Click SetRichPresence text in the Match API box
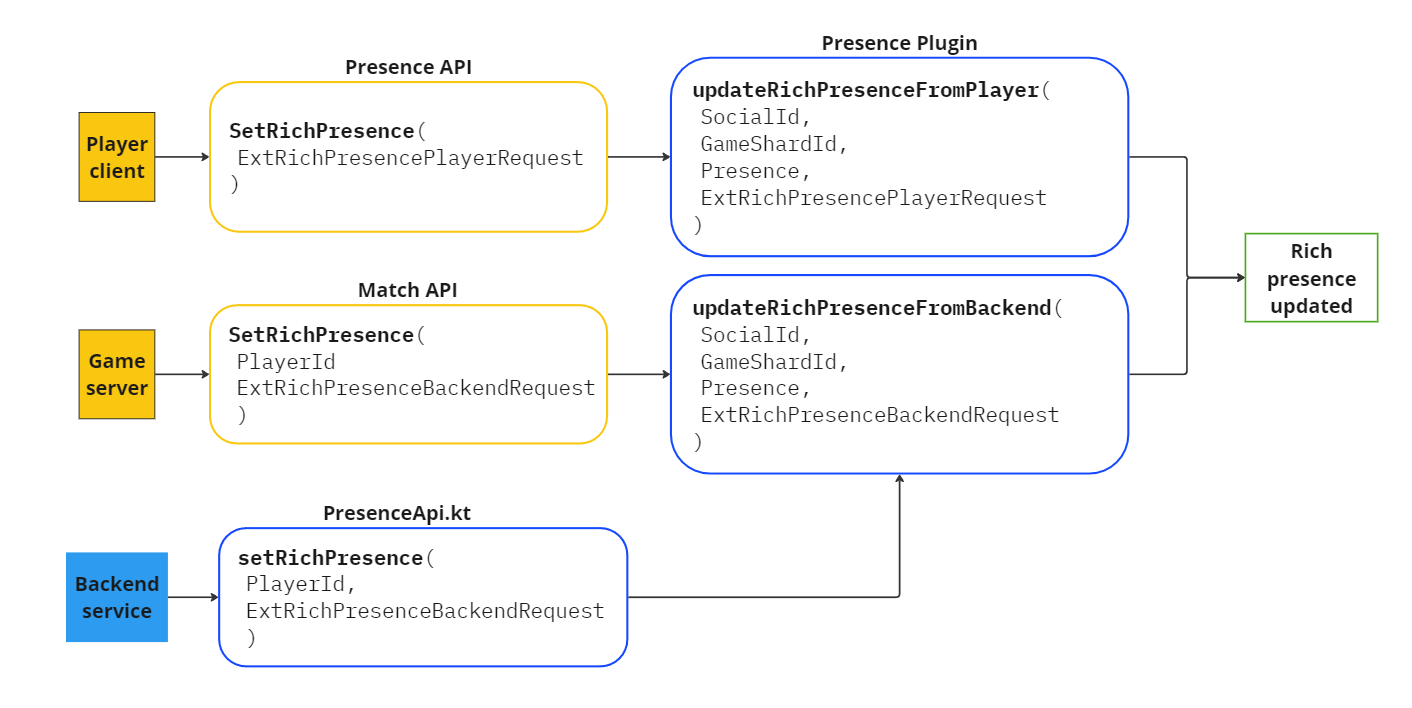This screenshot has height=708, width=1412. coord(321,334)
